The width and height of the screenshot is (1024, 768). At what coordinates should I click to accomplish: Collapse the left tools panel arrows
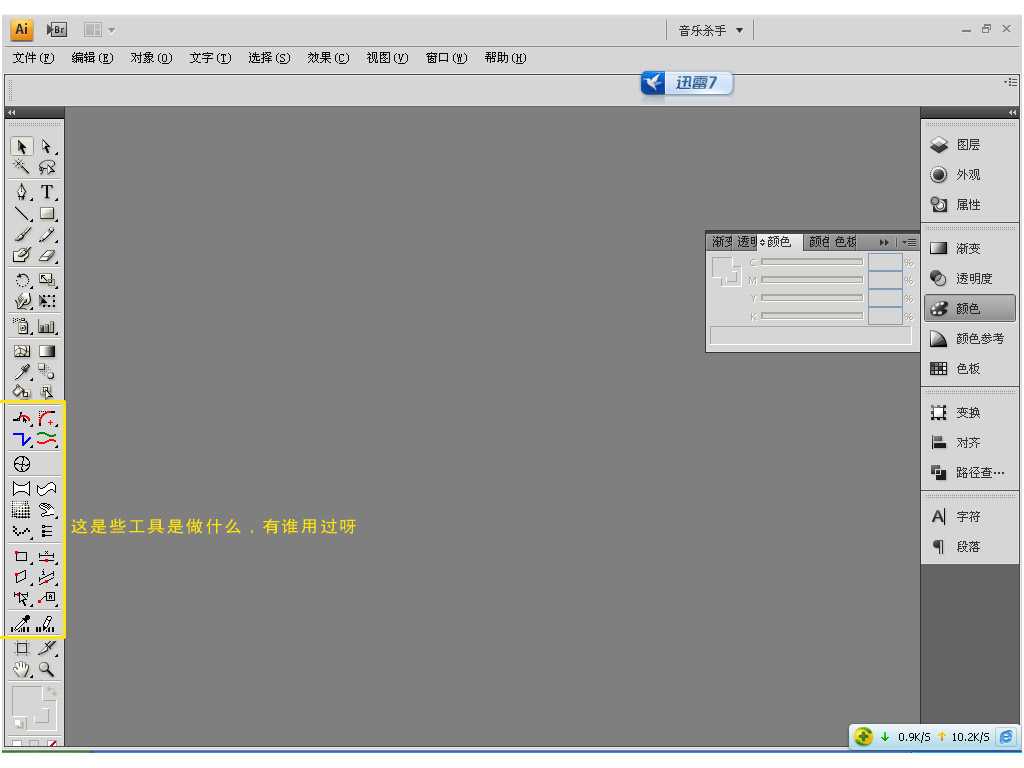tap(12, 112)
